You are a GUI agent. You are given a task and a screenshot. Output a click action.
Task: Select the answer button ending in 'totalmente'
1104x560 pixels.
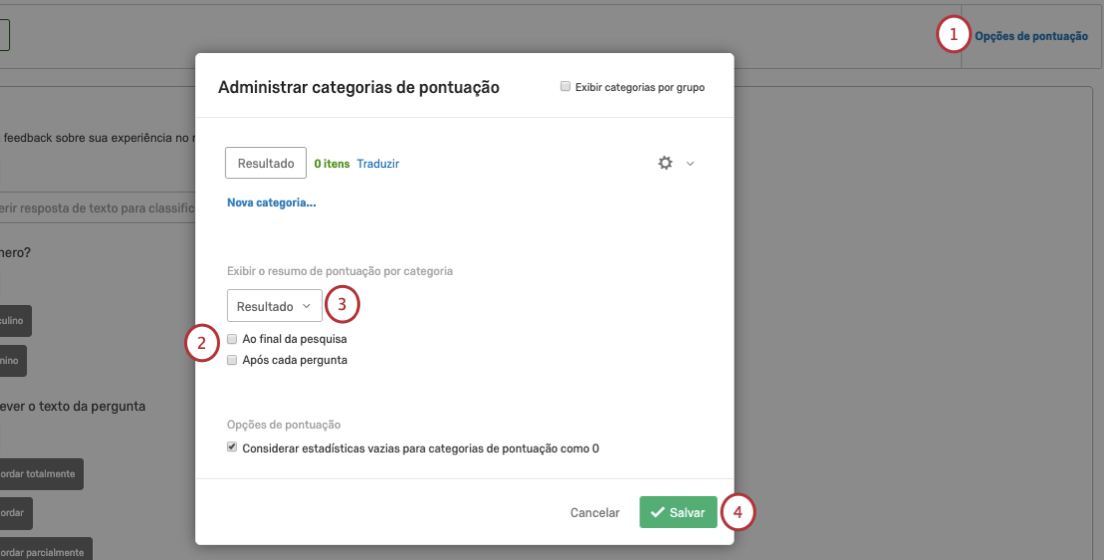pyautogui.click(x=42, y=474)
